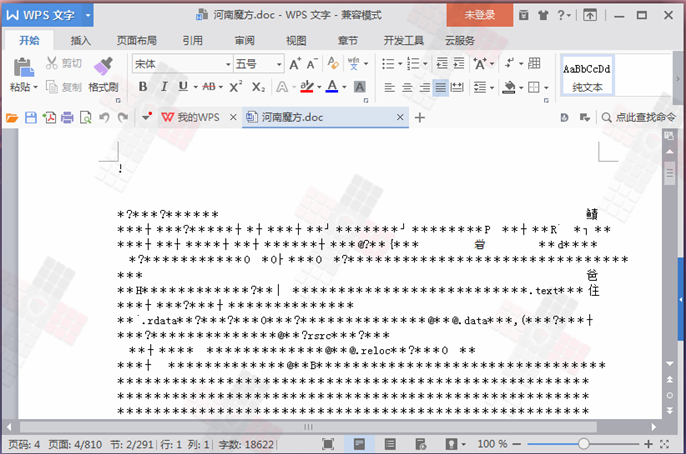Screen dimensions: 686x454
Task: Click Help question mark icon
Action: (x=561, y=15)
